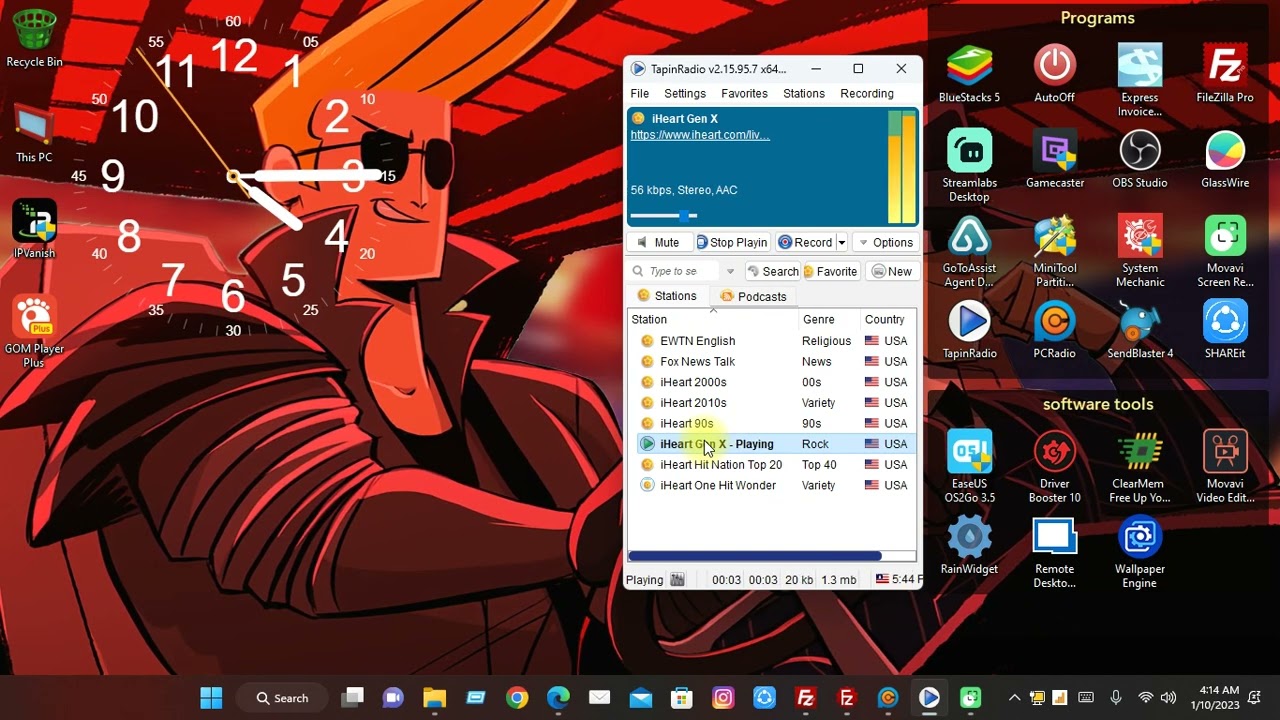Open IPVanish desktop icon
The width and height of the screenshot is (1280, 720).
point(34,230)
